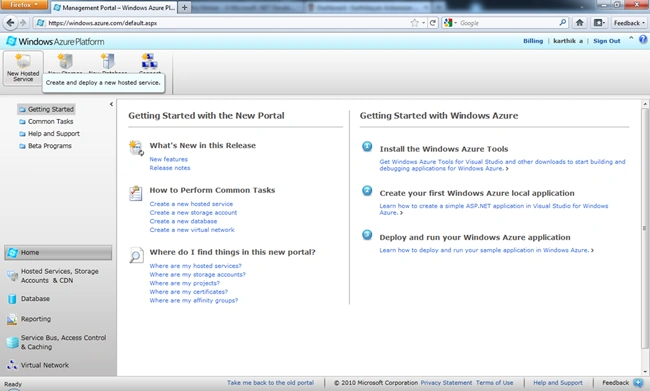Open the Firefox application menu button
Image resolution: width=650 pixels, height=391 pixels.
[x=24, y=5]
